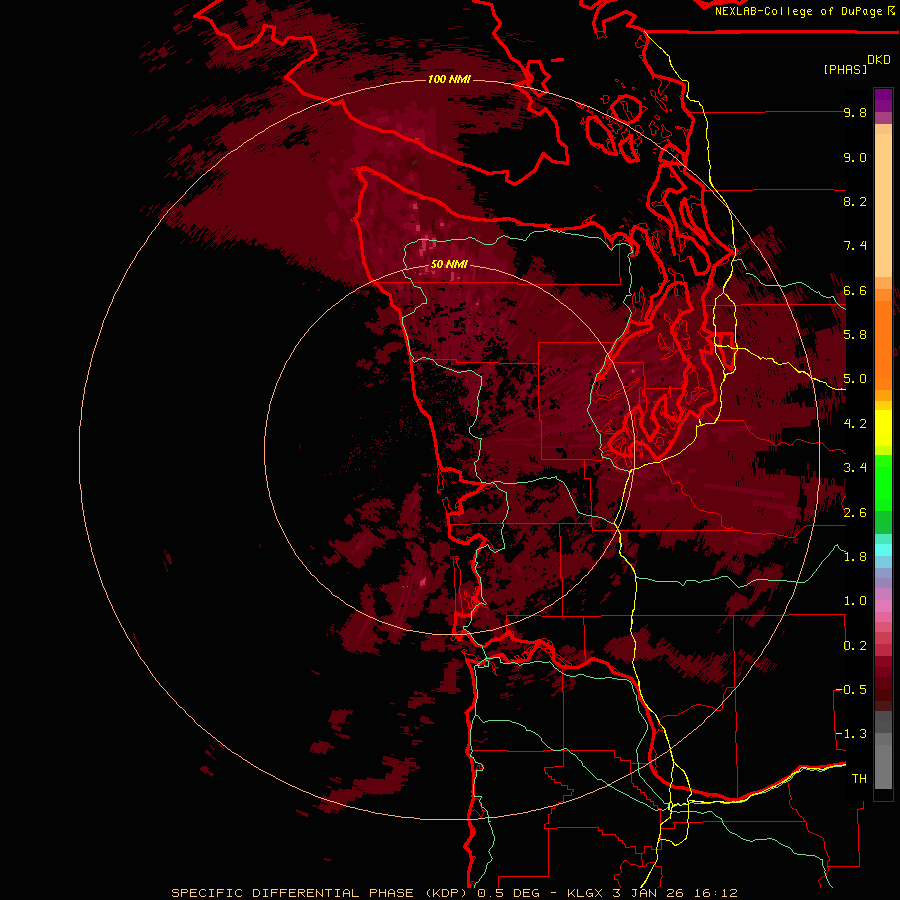This screenshot has height=900, width=900.
Task: Pick the peach band on the color bar
Action: [883, 201]
